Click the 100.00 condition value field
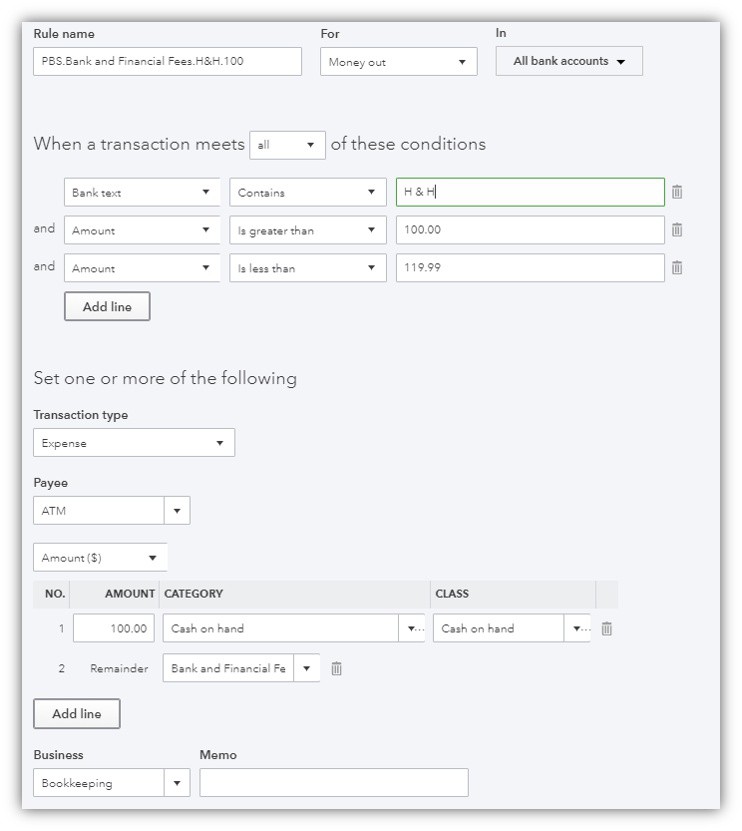Viewport: 742px width, 831px height. click(530, 230)
